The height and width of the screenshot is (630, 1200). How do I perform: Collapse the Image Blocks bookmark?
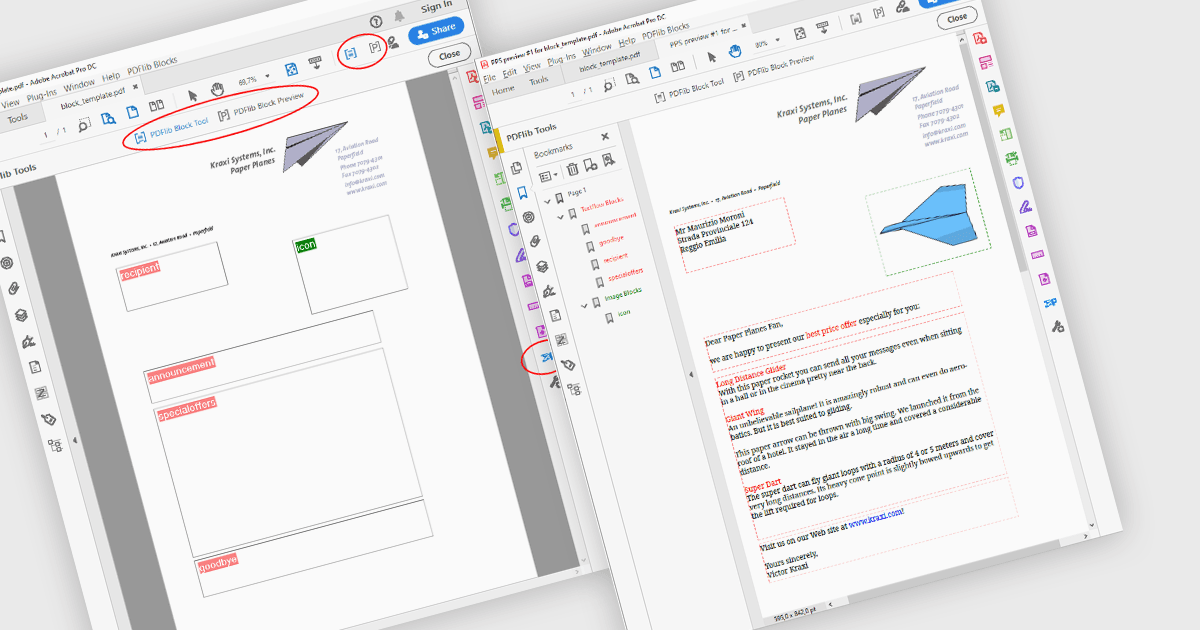tap(585, 304)
